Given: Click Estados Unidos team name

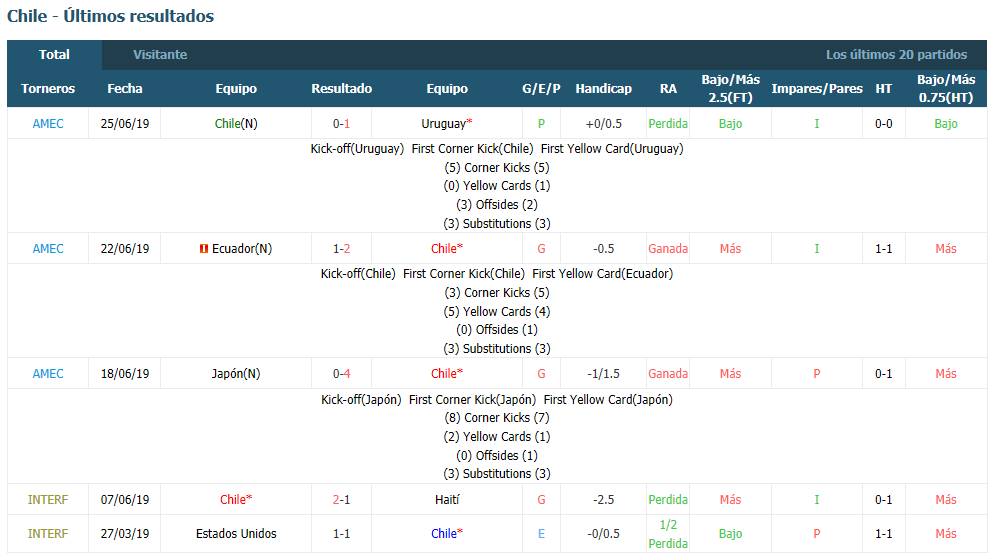Looking at the screenshot, I should point(236,534).
